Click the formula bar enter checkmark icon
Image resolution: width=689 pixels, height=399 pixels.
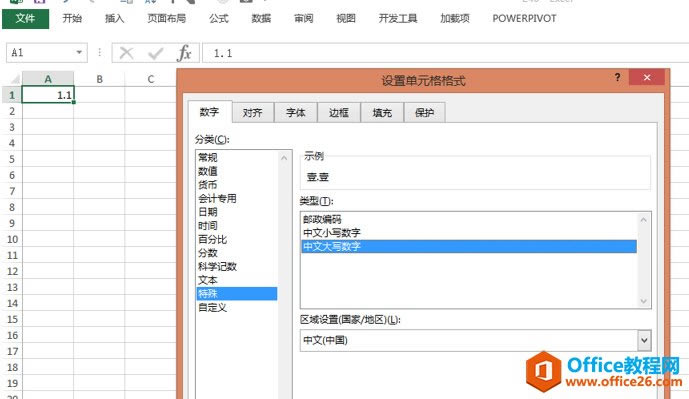[156, 53]
